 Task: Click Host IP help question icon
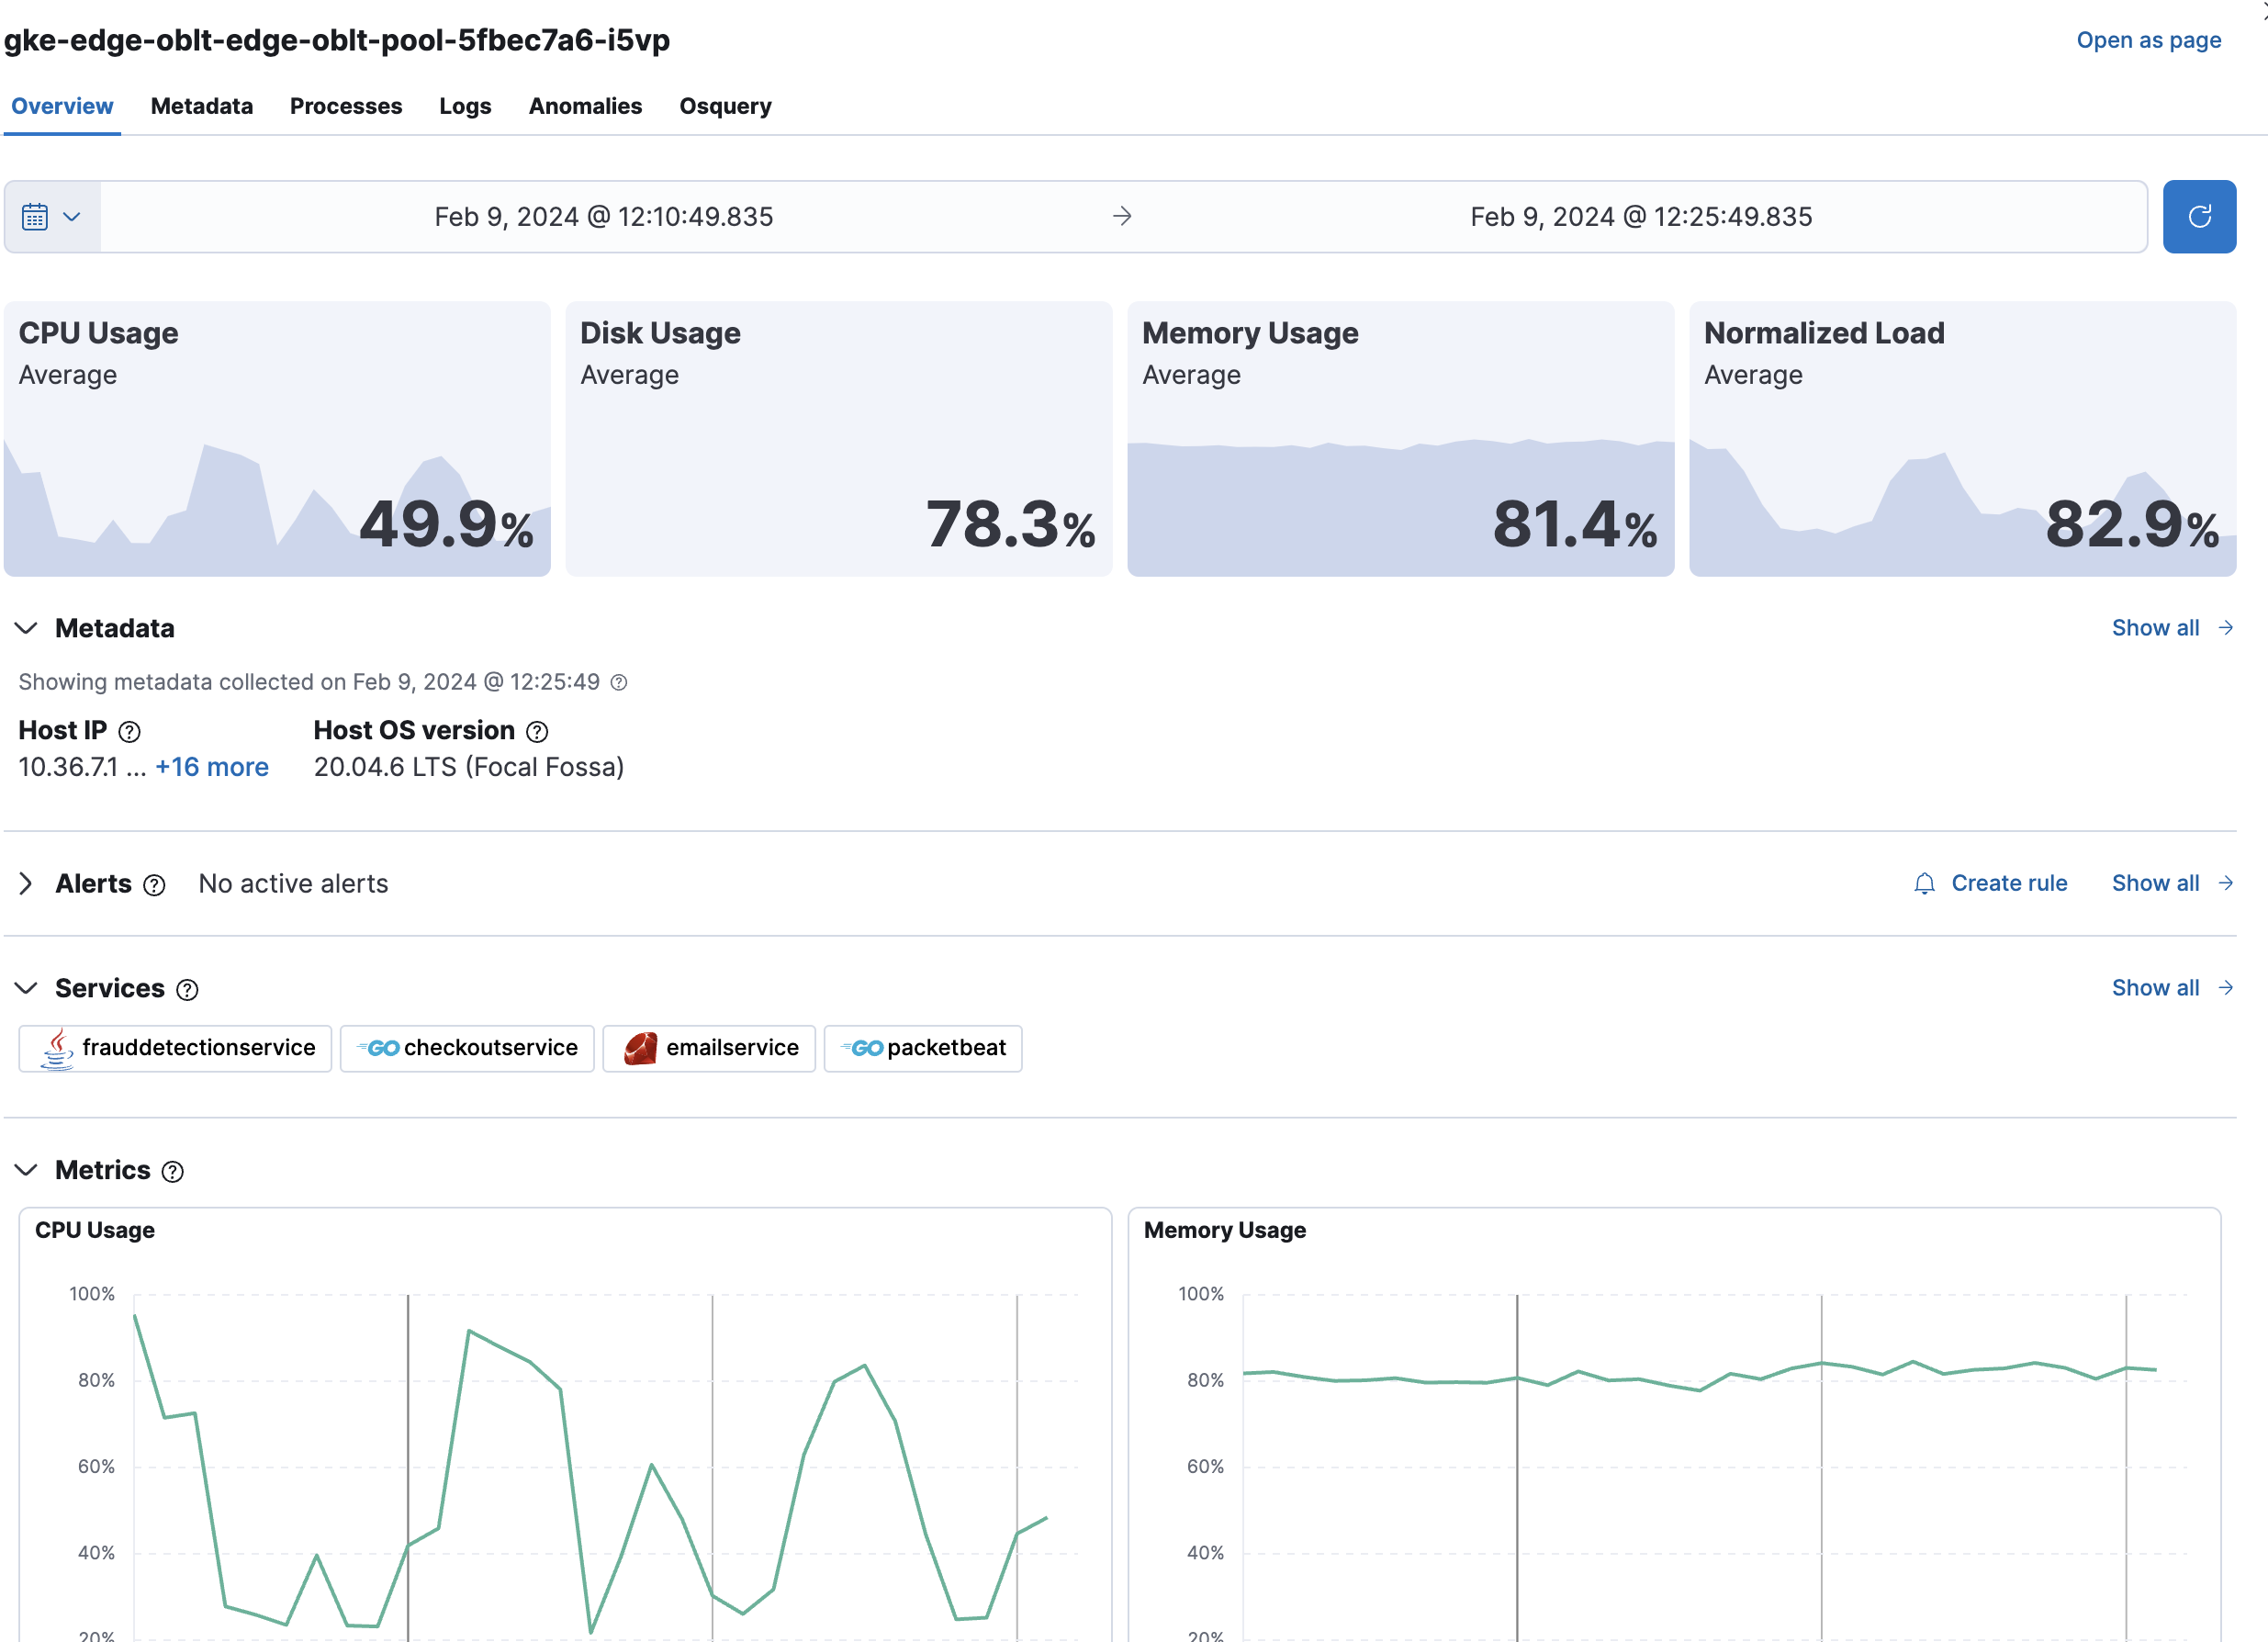[129, 732]
